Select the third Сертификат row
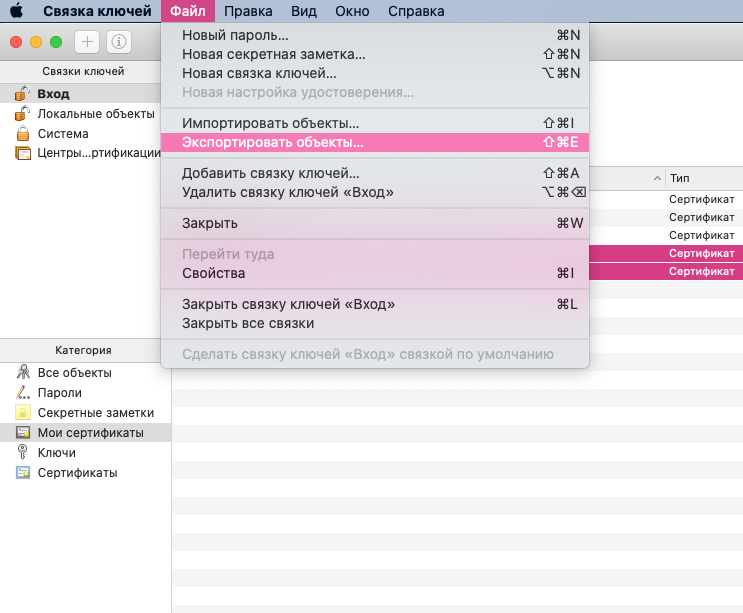 tap(666, 235)
